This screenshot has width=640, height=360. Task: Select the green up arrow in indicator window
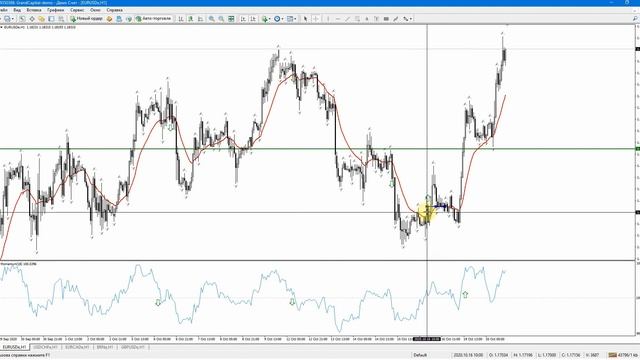click(x=465, y=294)
